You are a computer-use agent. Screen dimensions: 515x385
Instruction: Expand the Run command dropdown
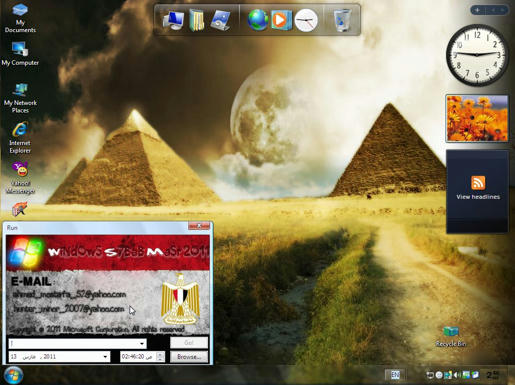coord(142,343)
